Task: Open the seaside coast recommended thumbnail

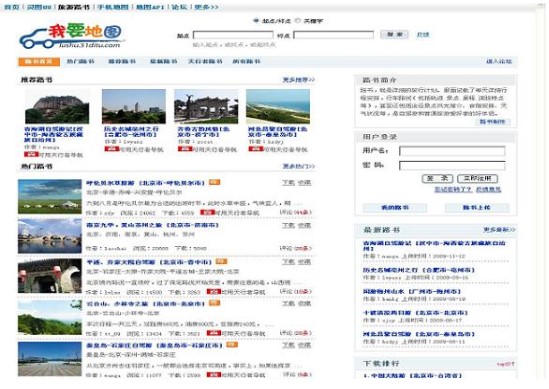Action: [x=278, y=106]
